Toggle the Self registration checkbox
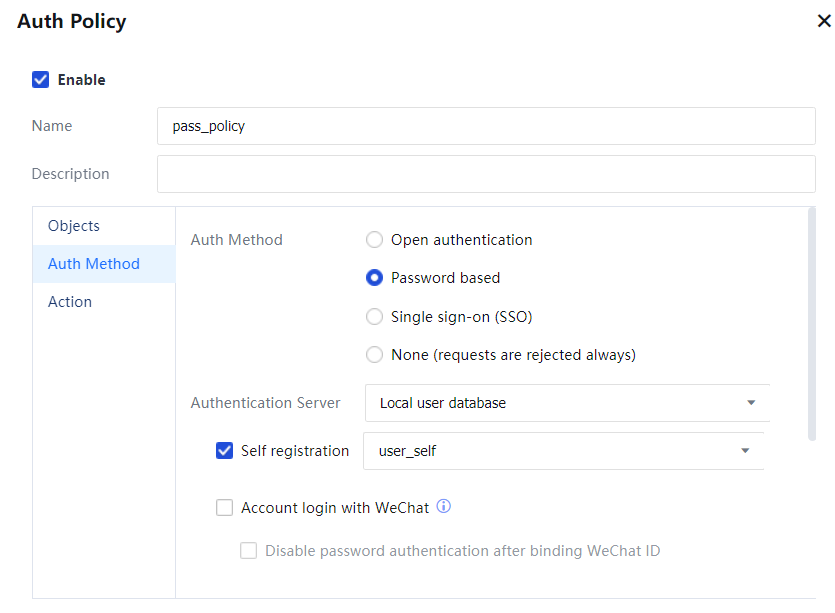This screenshot has height=613, width=835. [x=225, y=451]
